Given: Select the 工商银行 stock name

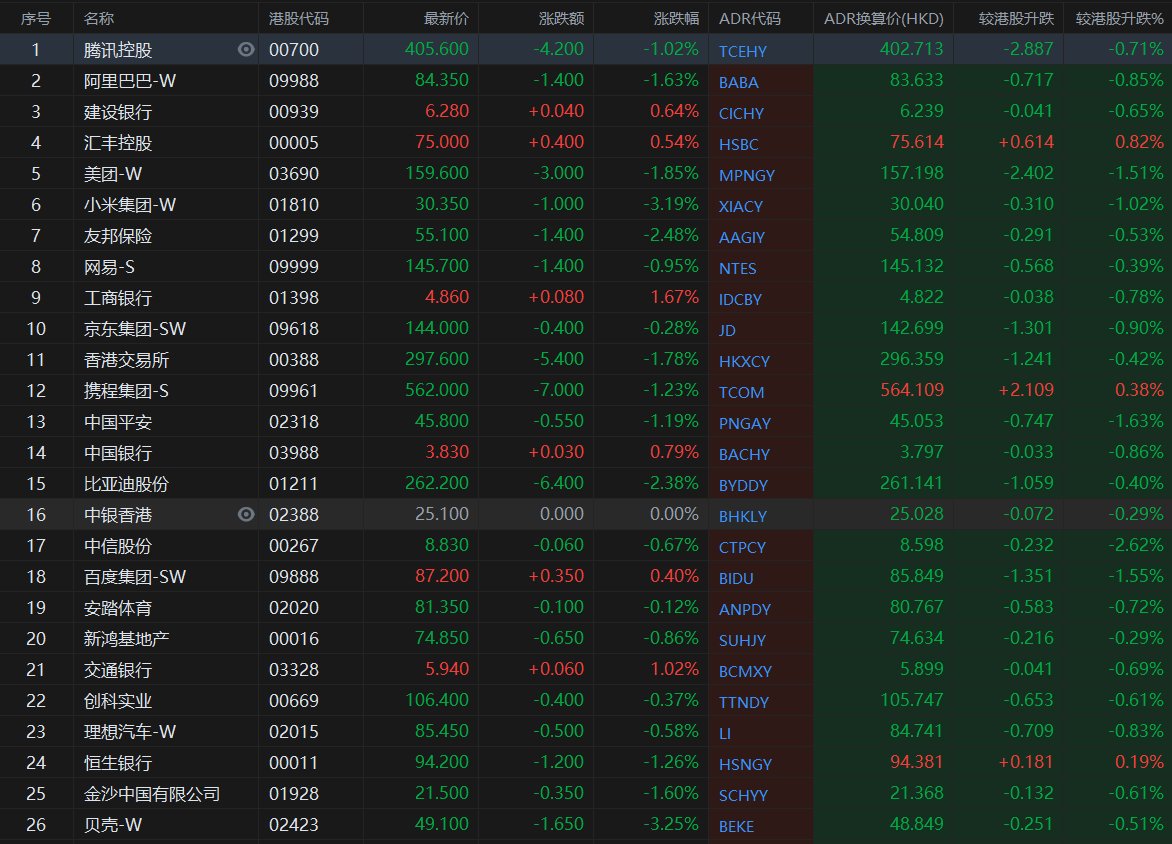Looking at the screenshot, I should pyautogui.click(x=118, y=298).
